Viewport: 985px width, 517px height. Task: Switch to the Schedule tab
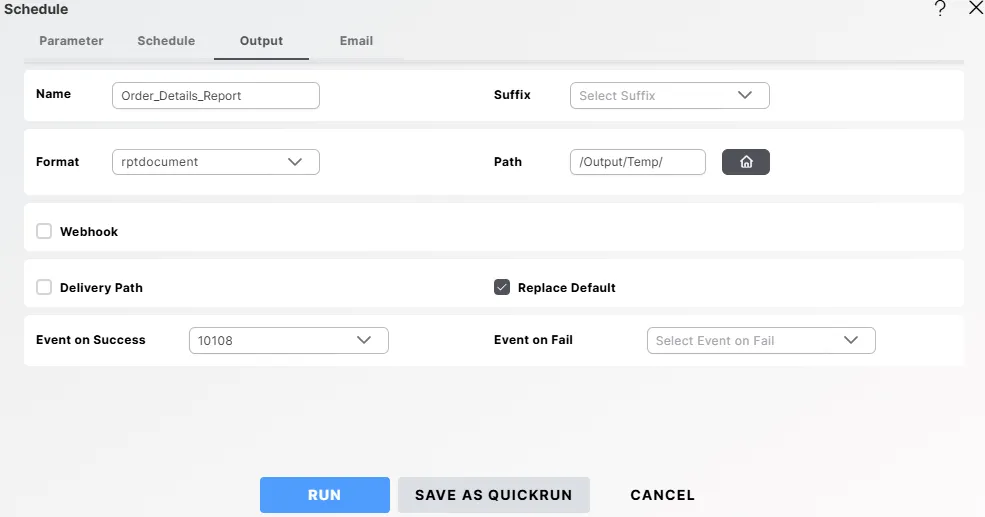(x=166, y=41)
